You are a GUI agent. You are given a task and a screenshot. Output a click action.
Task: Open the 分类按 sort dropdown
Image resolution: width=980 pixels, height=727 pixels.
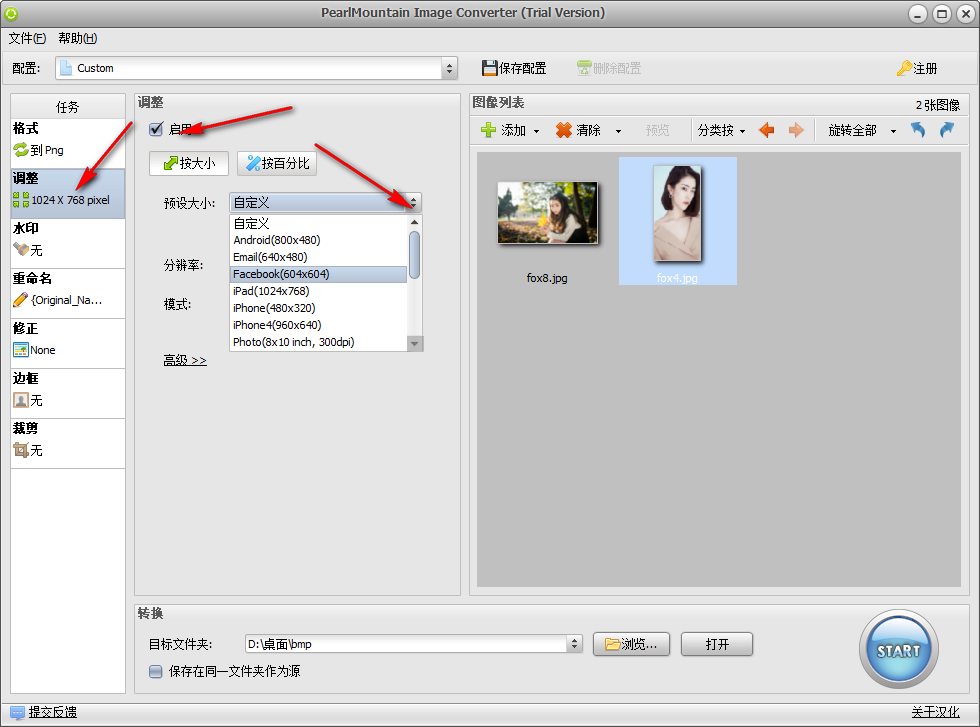pyautogui.click(x=721, y=130)
